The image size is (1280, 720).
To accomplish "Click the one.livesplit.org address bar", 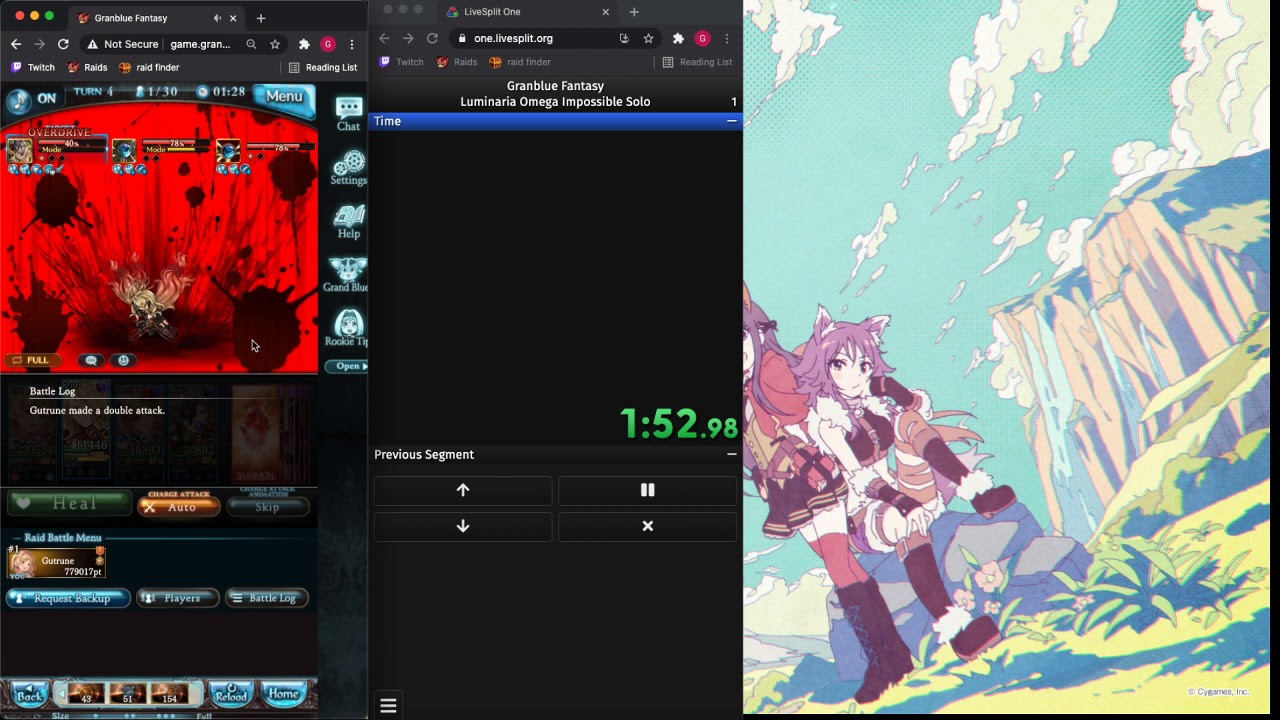I will pos(513,38).
